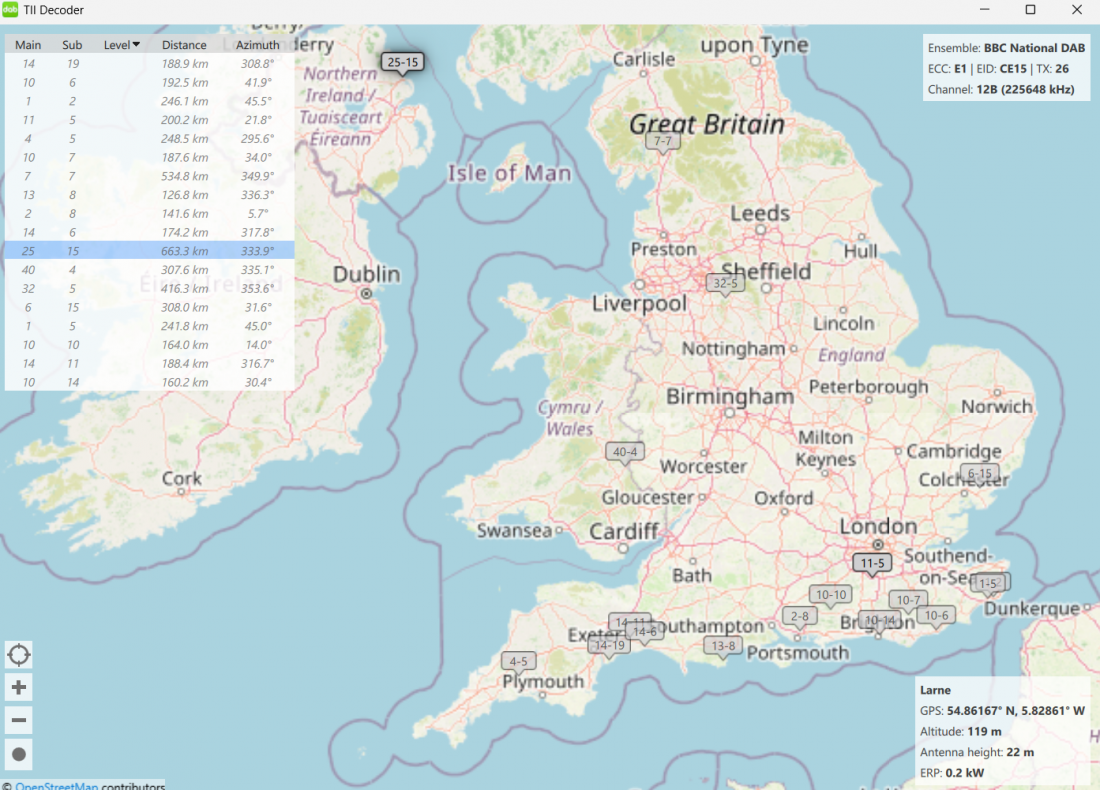This screenshot has height=790, width=1100.
Task: Sort table by Azimuth column header
Action: pos(257,45)
